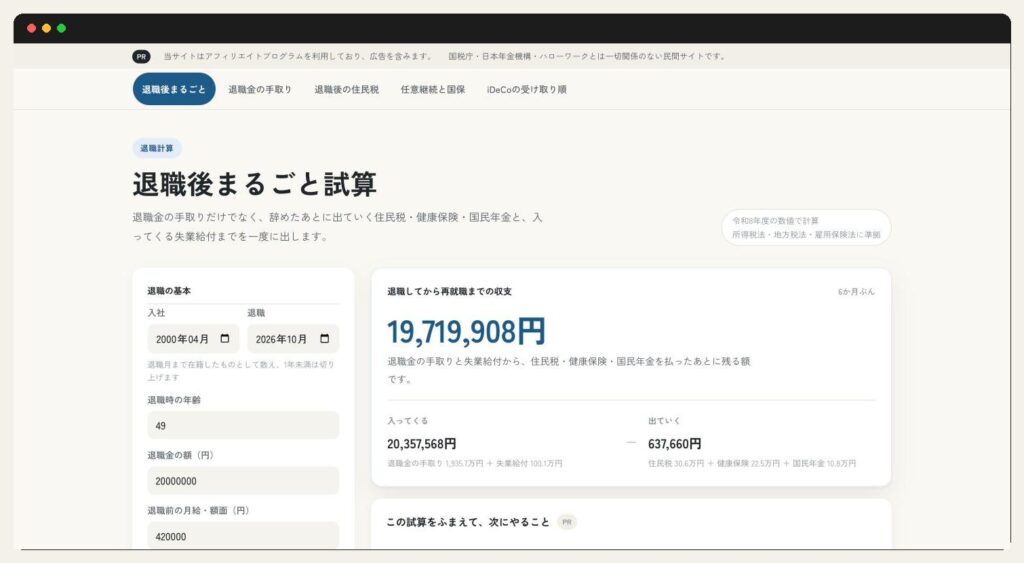Click the main result 19,719,908円

coord(466,332)
